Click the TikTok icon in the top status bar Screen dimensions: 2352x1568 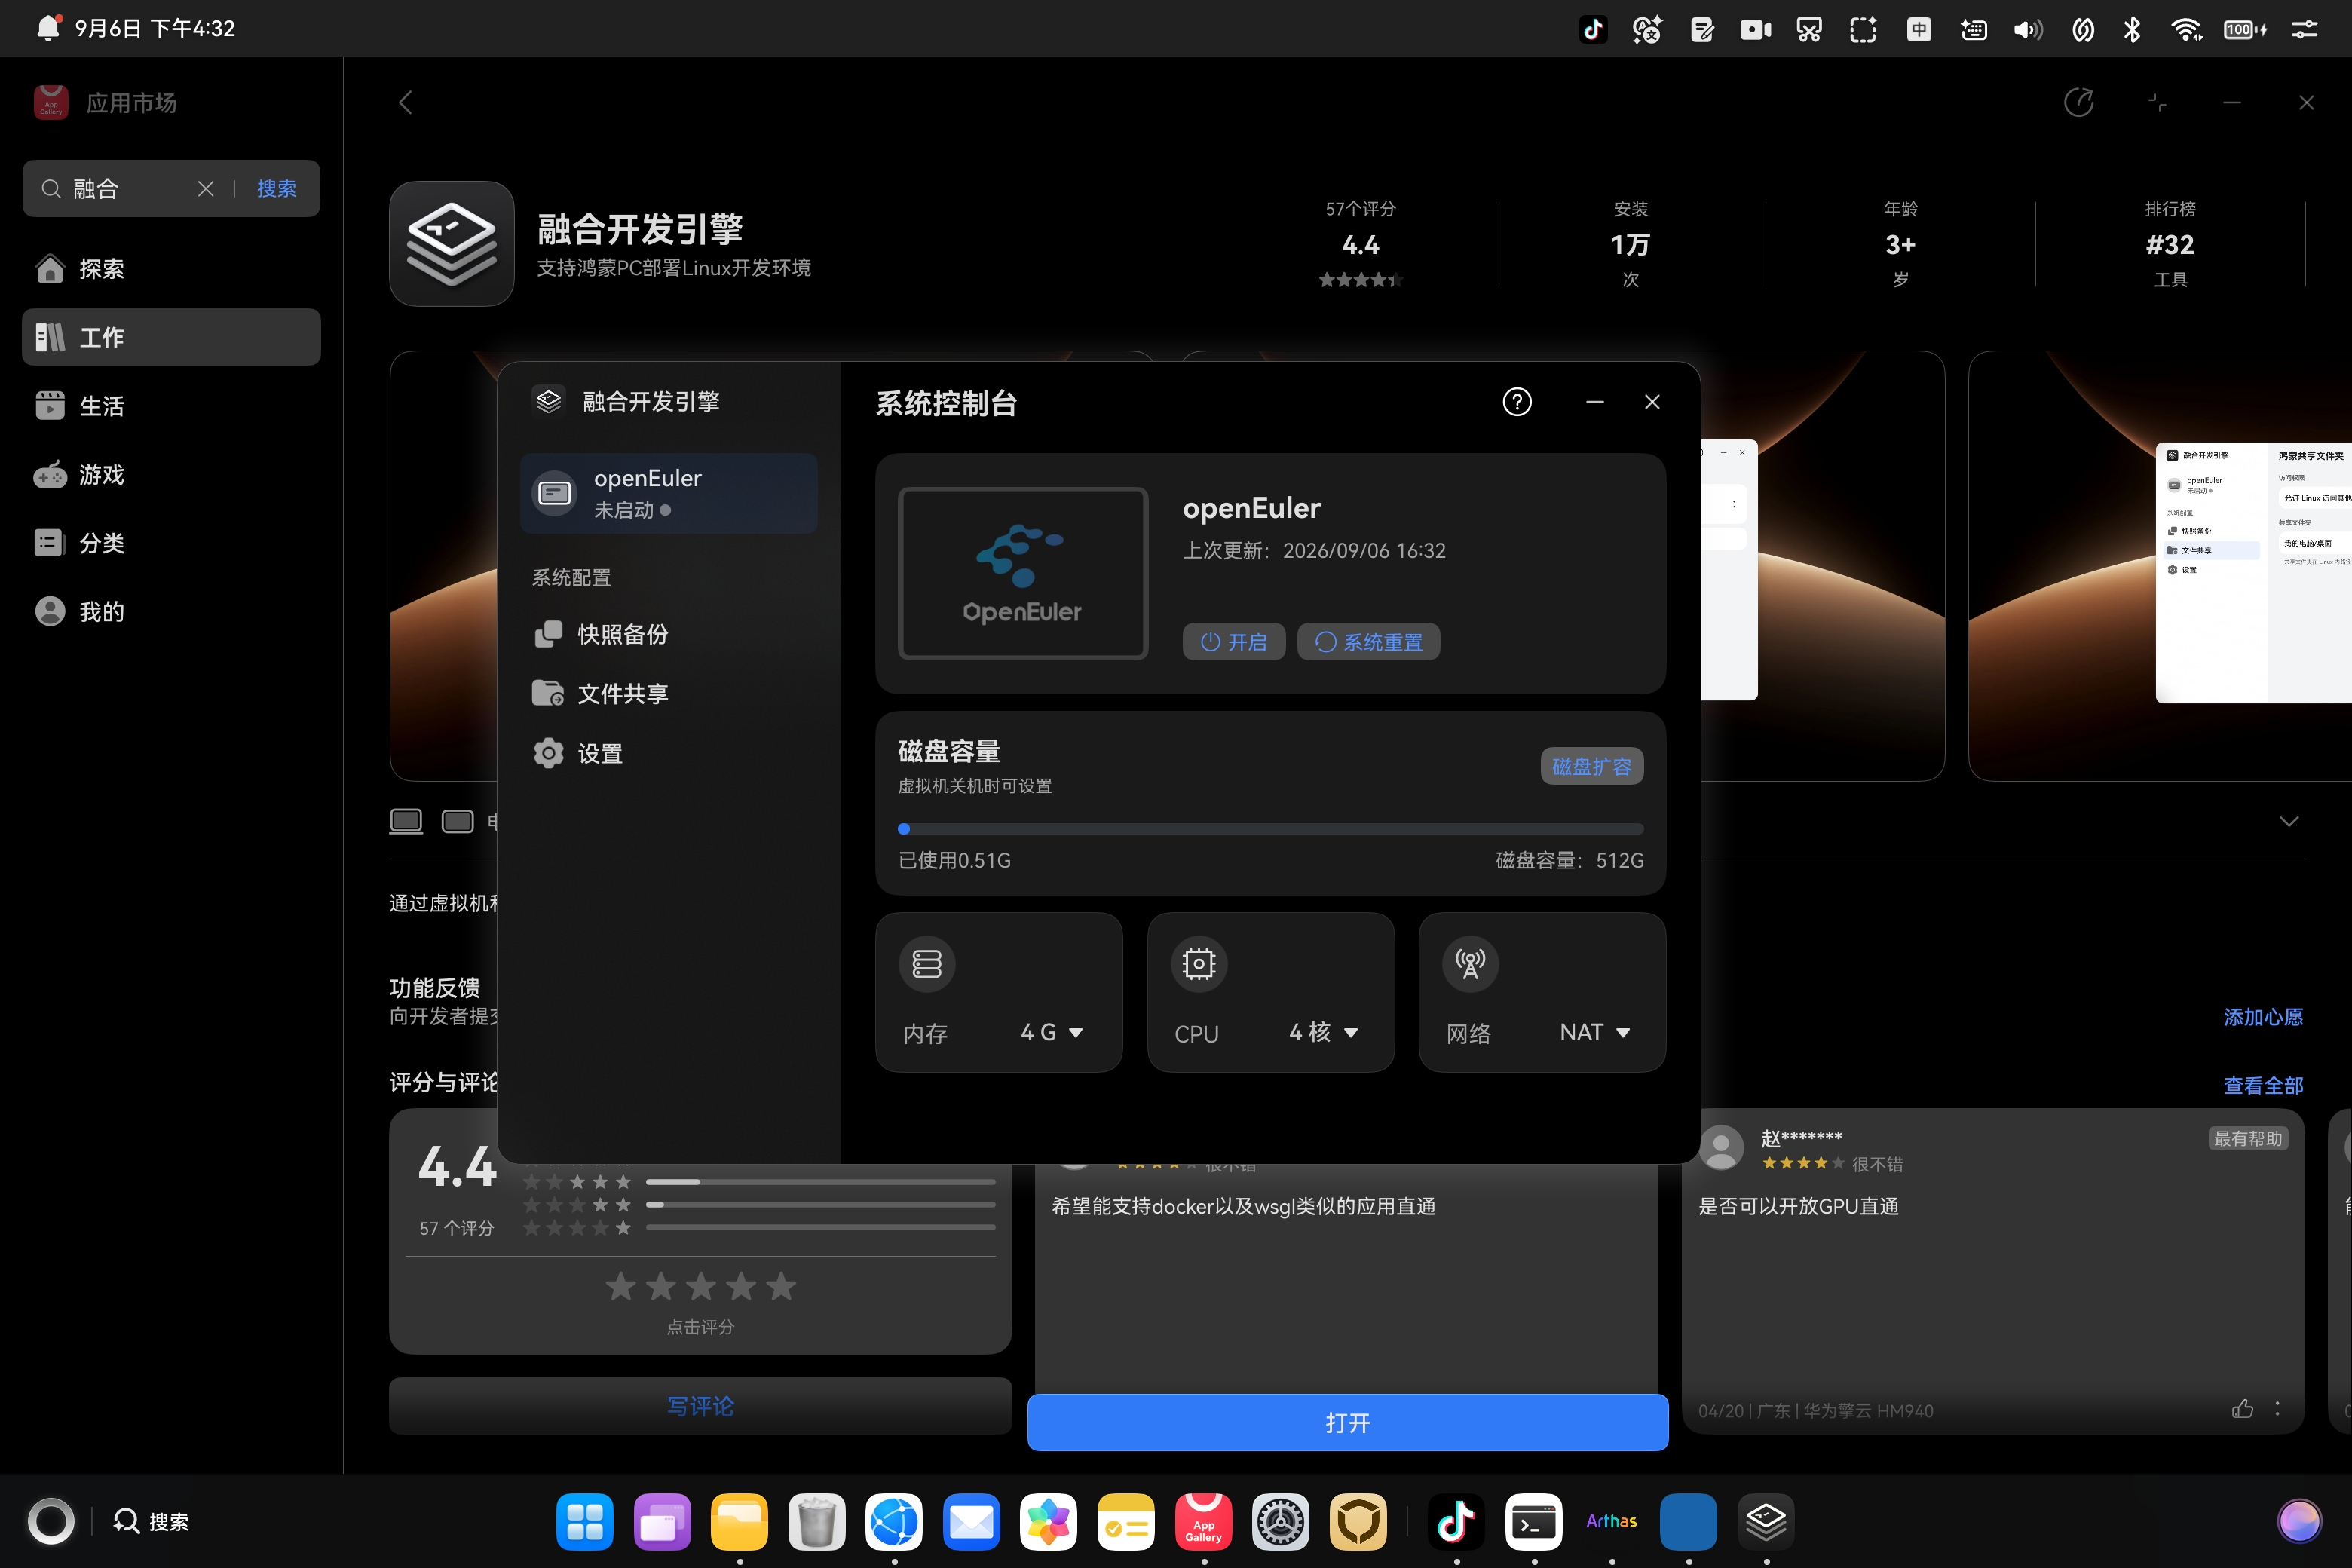[1593, 29]
